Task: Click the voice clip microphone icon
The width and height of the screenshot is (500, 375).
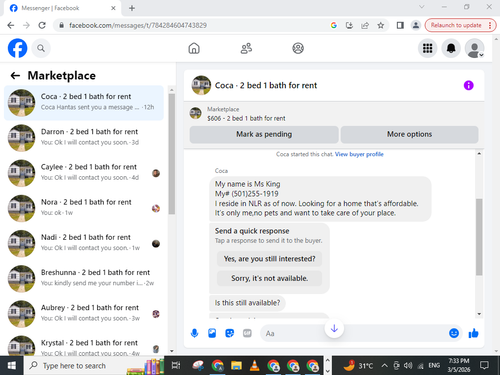Action: [x=194, y=333]
